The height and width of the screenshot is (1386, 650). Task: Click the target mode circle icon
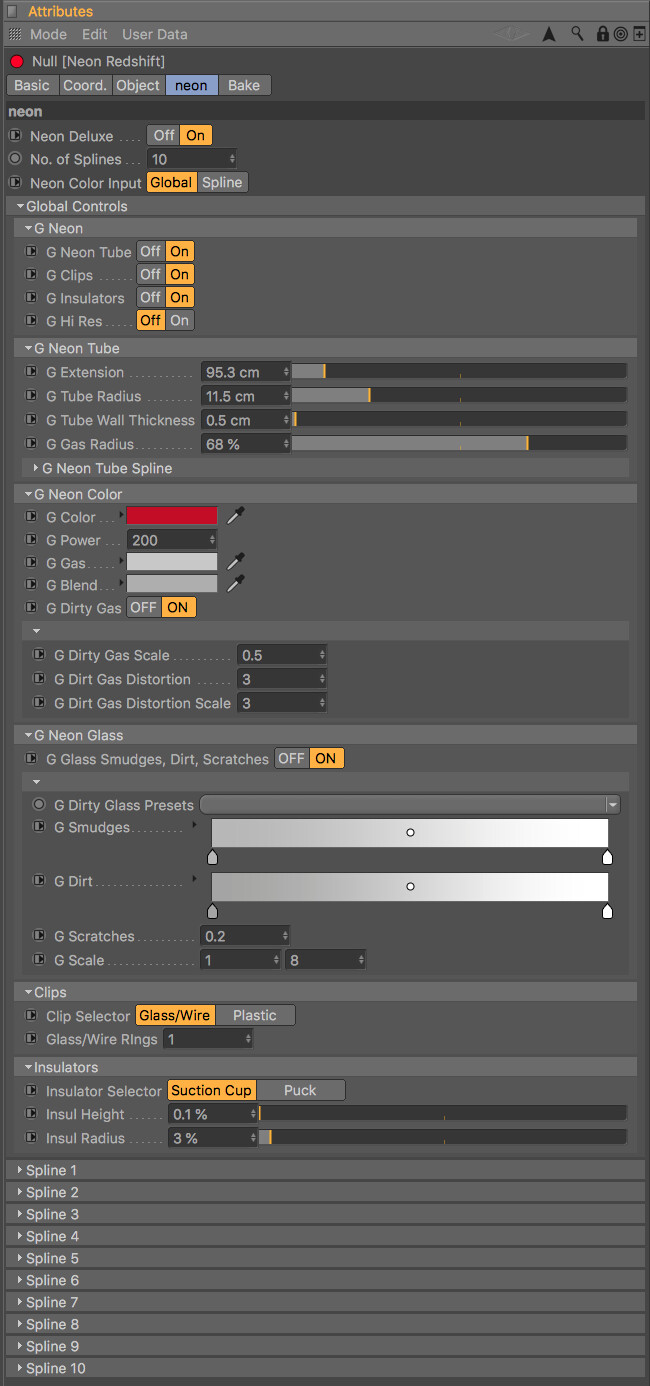tap(620, 34)
